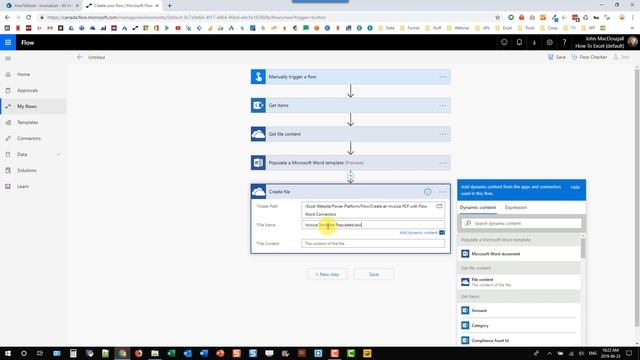Click the Save button below the flow
The width and height of the screenshot is (640, 360).
coord(373,274)
